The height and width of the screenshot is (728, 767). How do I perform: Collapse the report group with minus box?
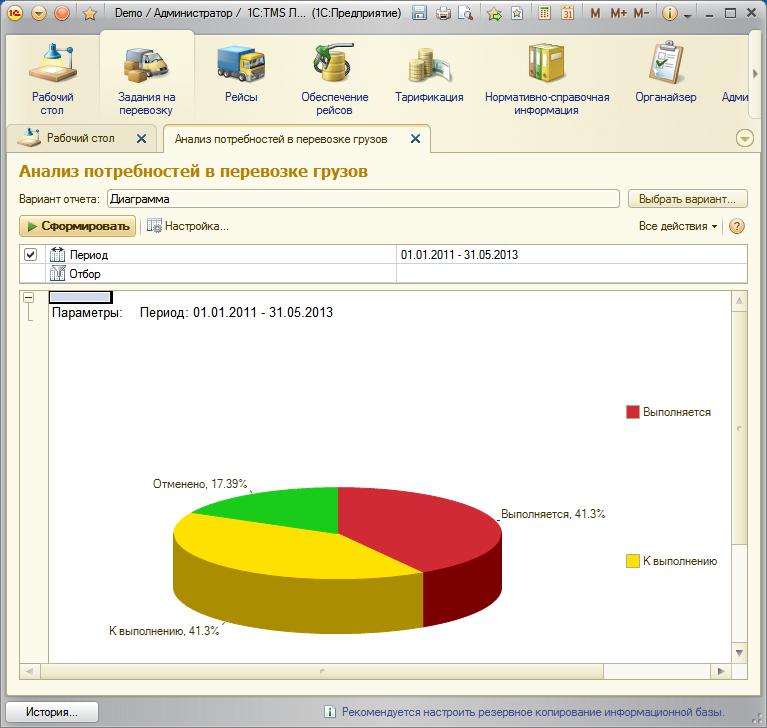point(28,297)
